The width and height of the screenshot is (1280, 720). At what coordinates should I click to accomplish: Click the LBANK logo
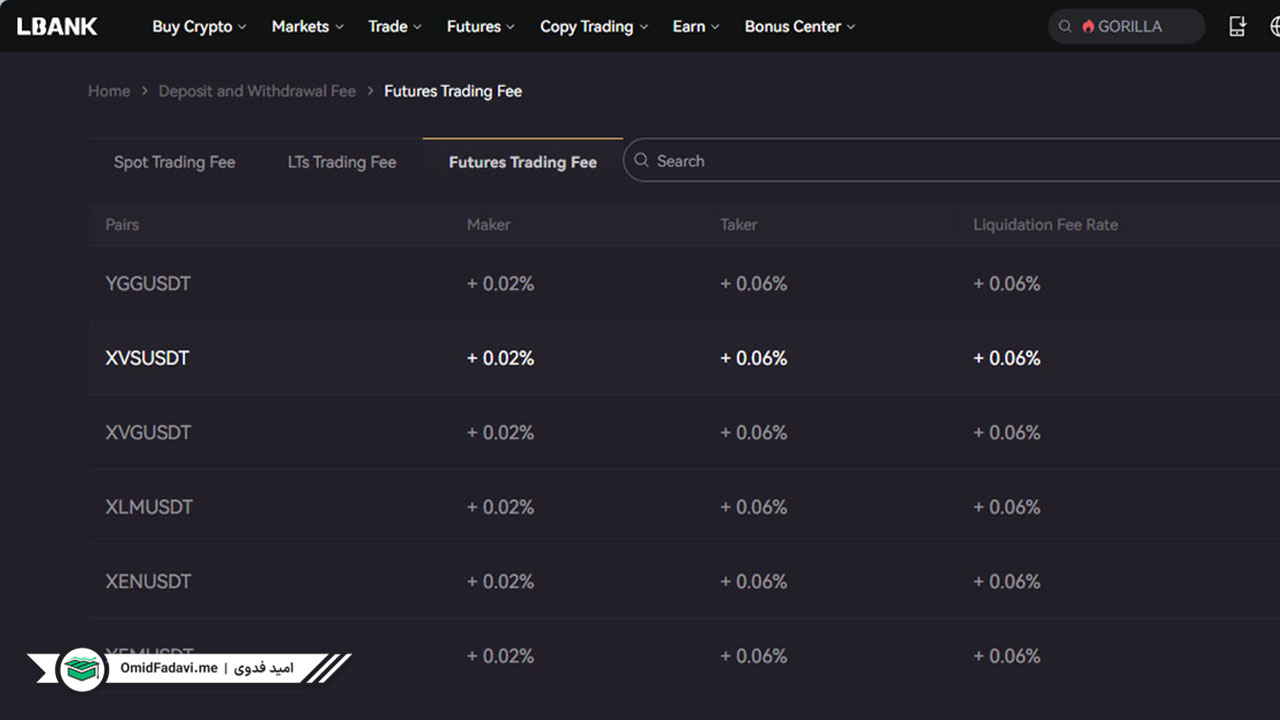(x=57, y=26)
